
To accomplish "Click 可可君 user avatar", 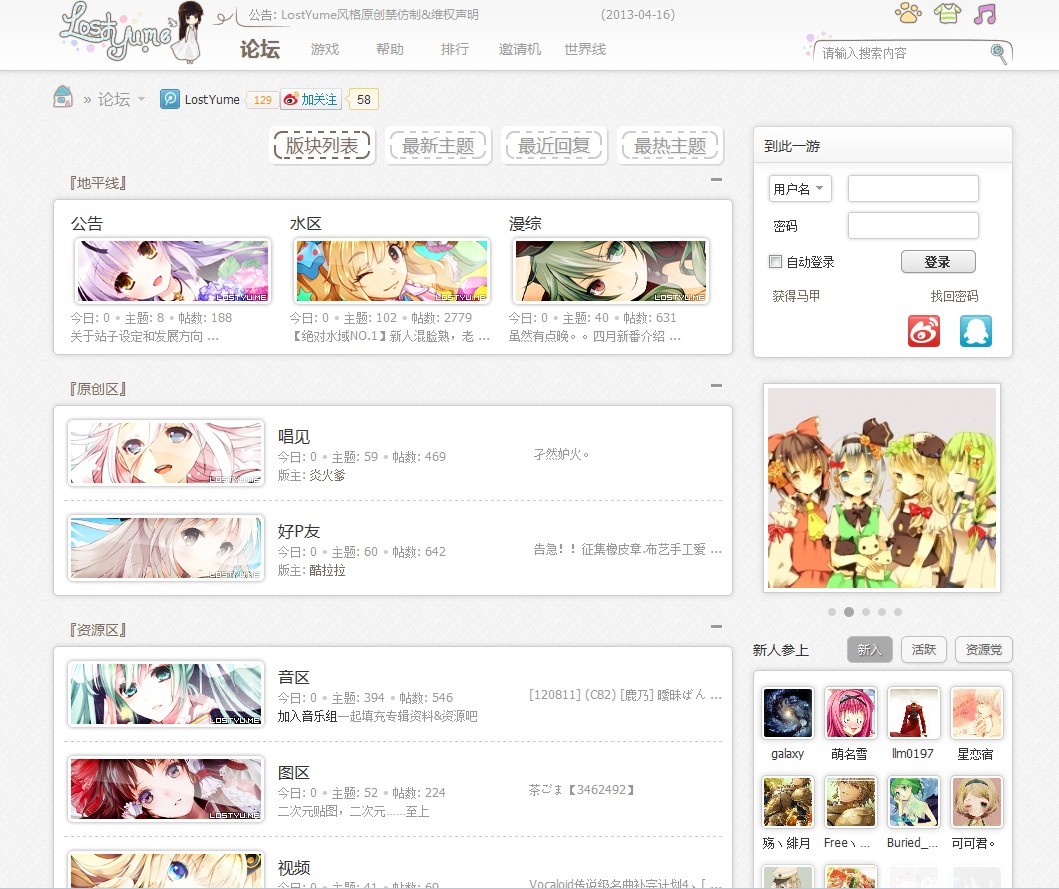I will pos(977,802).
